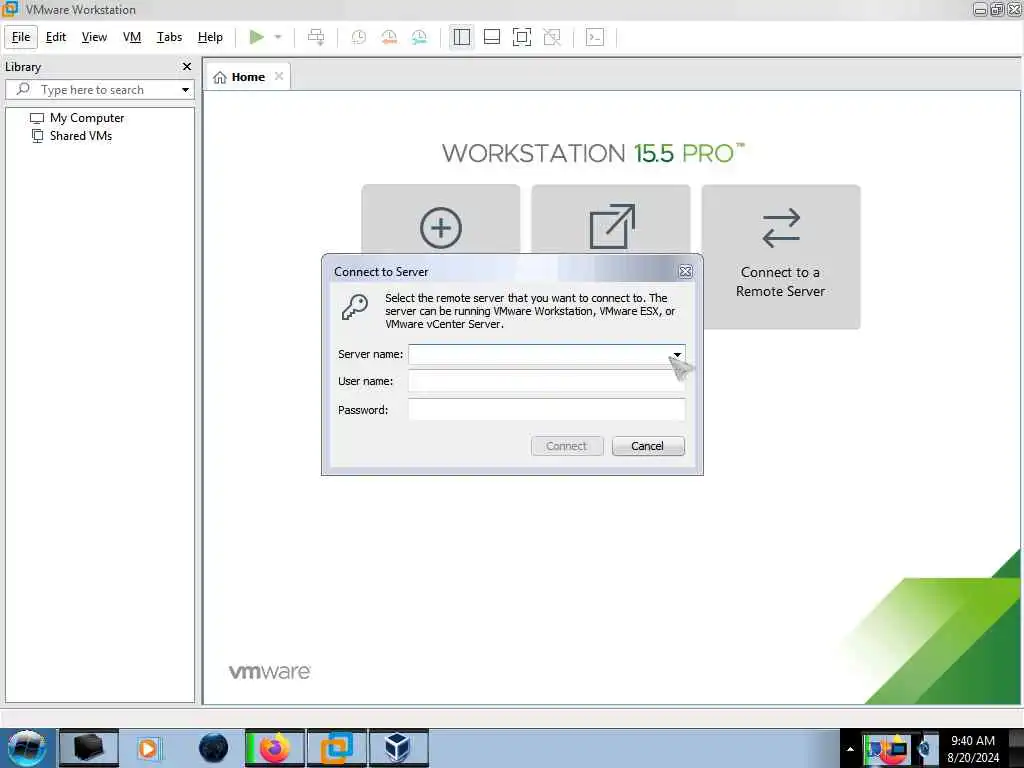Viewport: 1024px width, 768px height.
Task: Open the Edit menu
Action: [56, 37]
